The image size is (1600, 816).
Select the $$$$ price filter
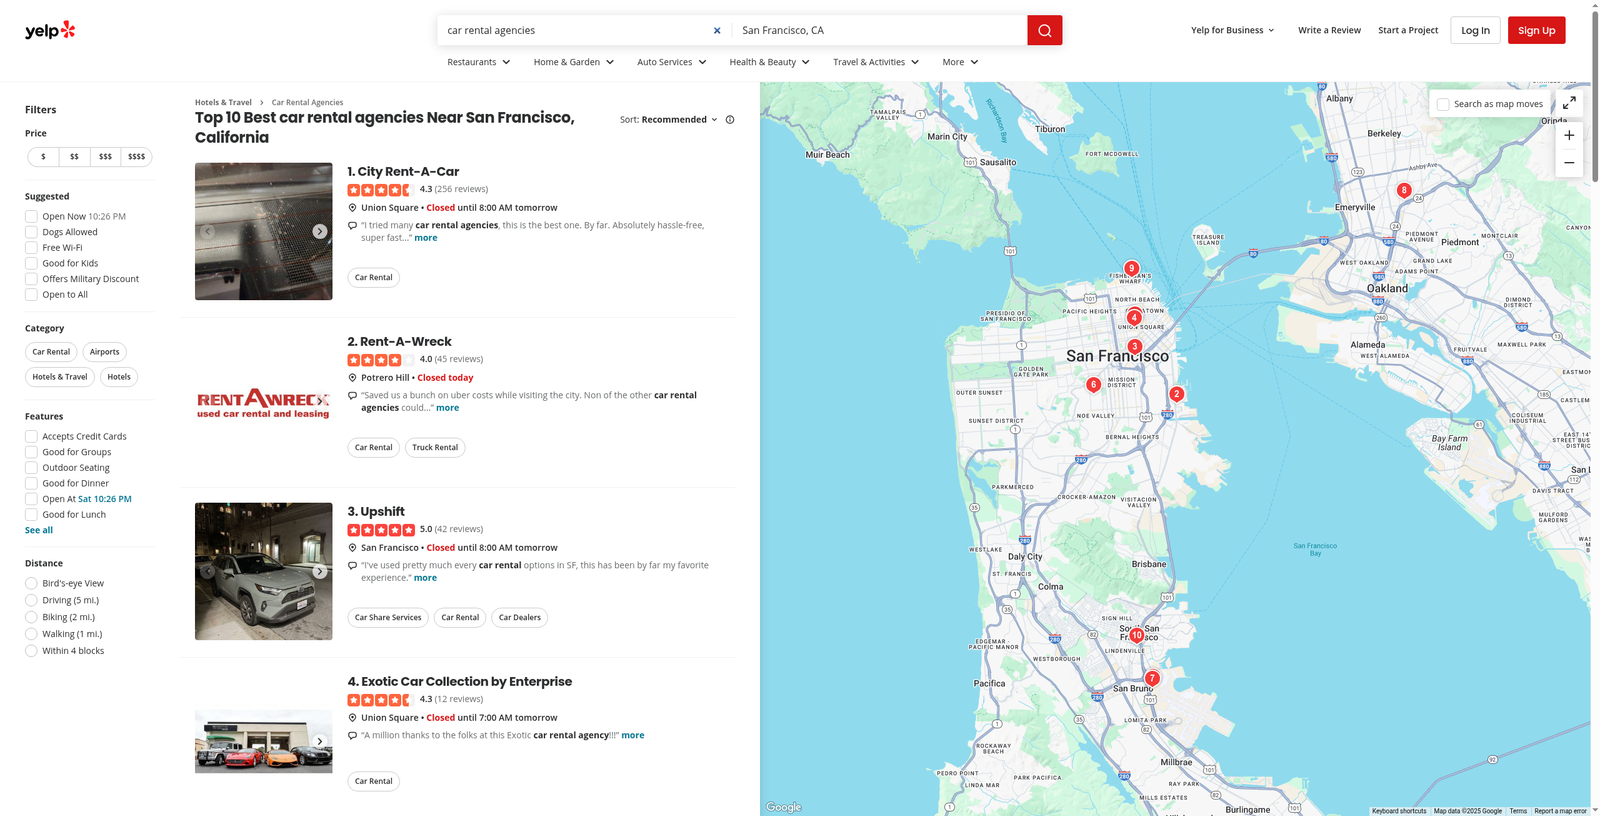click(x=137, y=157)
